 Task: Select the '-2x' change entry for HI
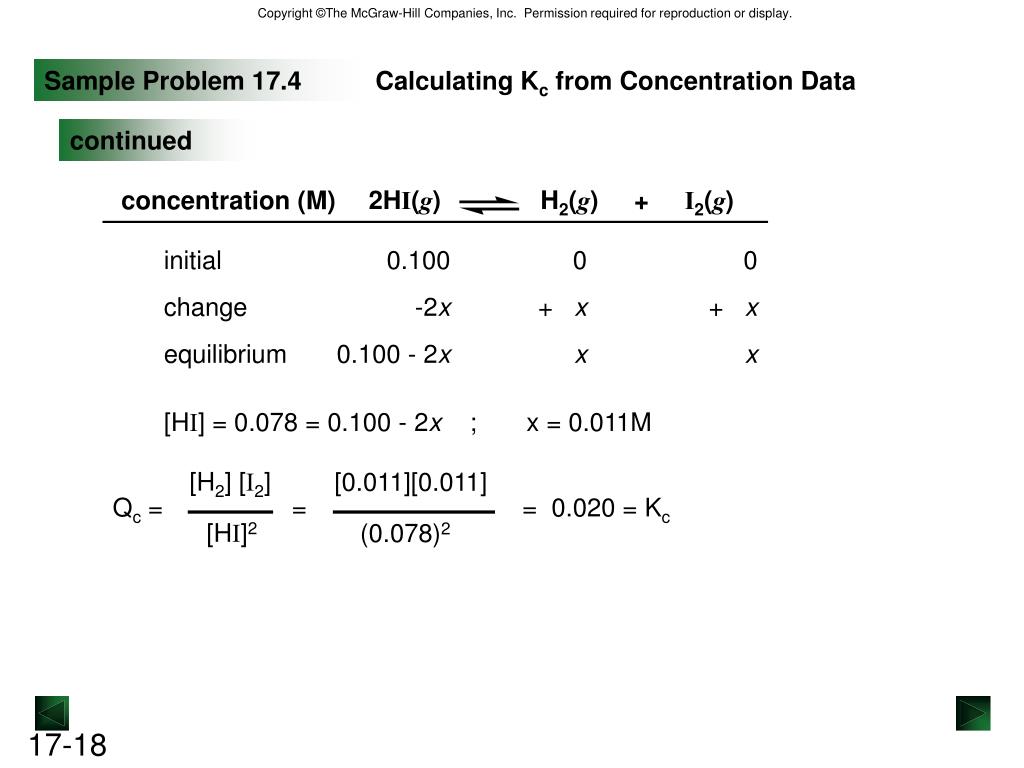point(433,308)
